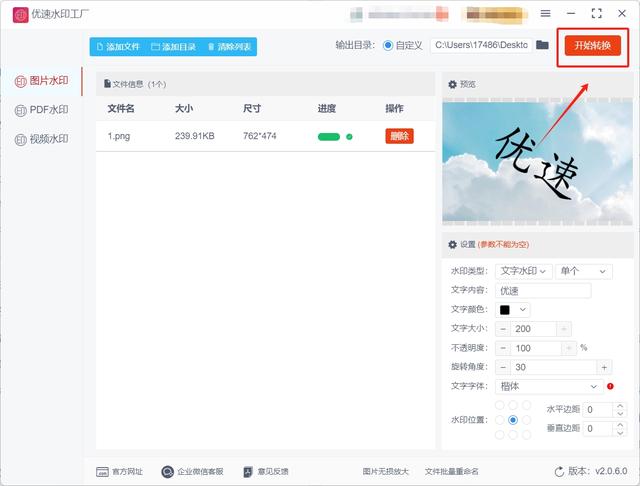The height and width of the screenshot is (486, 640).
Task: Click the opacity value 100
Action: [x=536, y=348]
